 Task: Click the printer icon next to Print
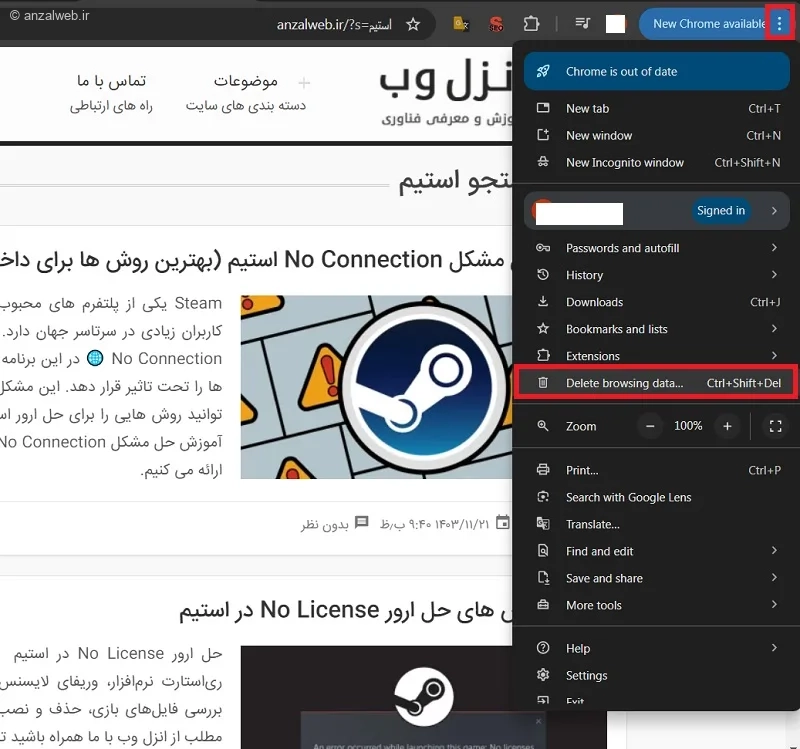[543, 469]
